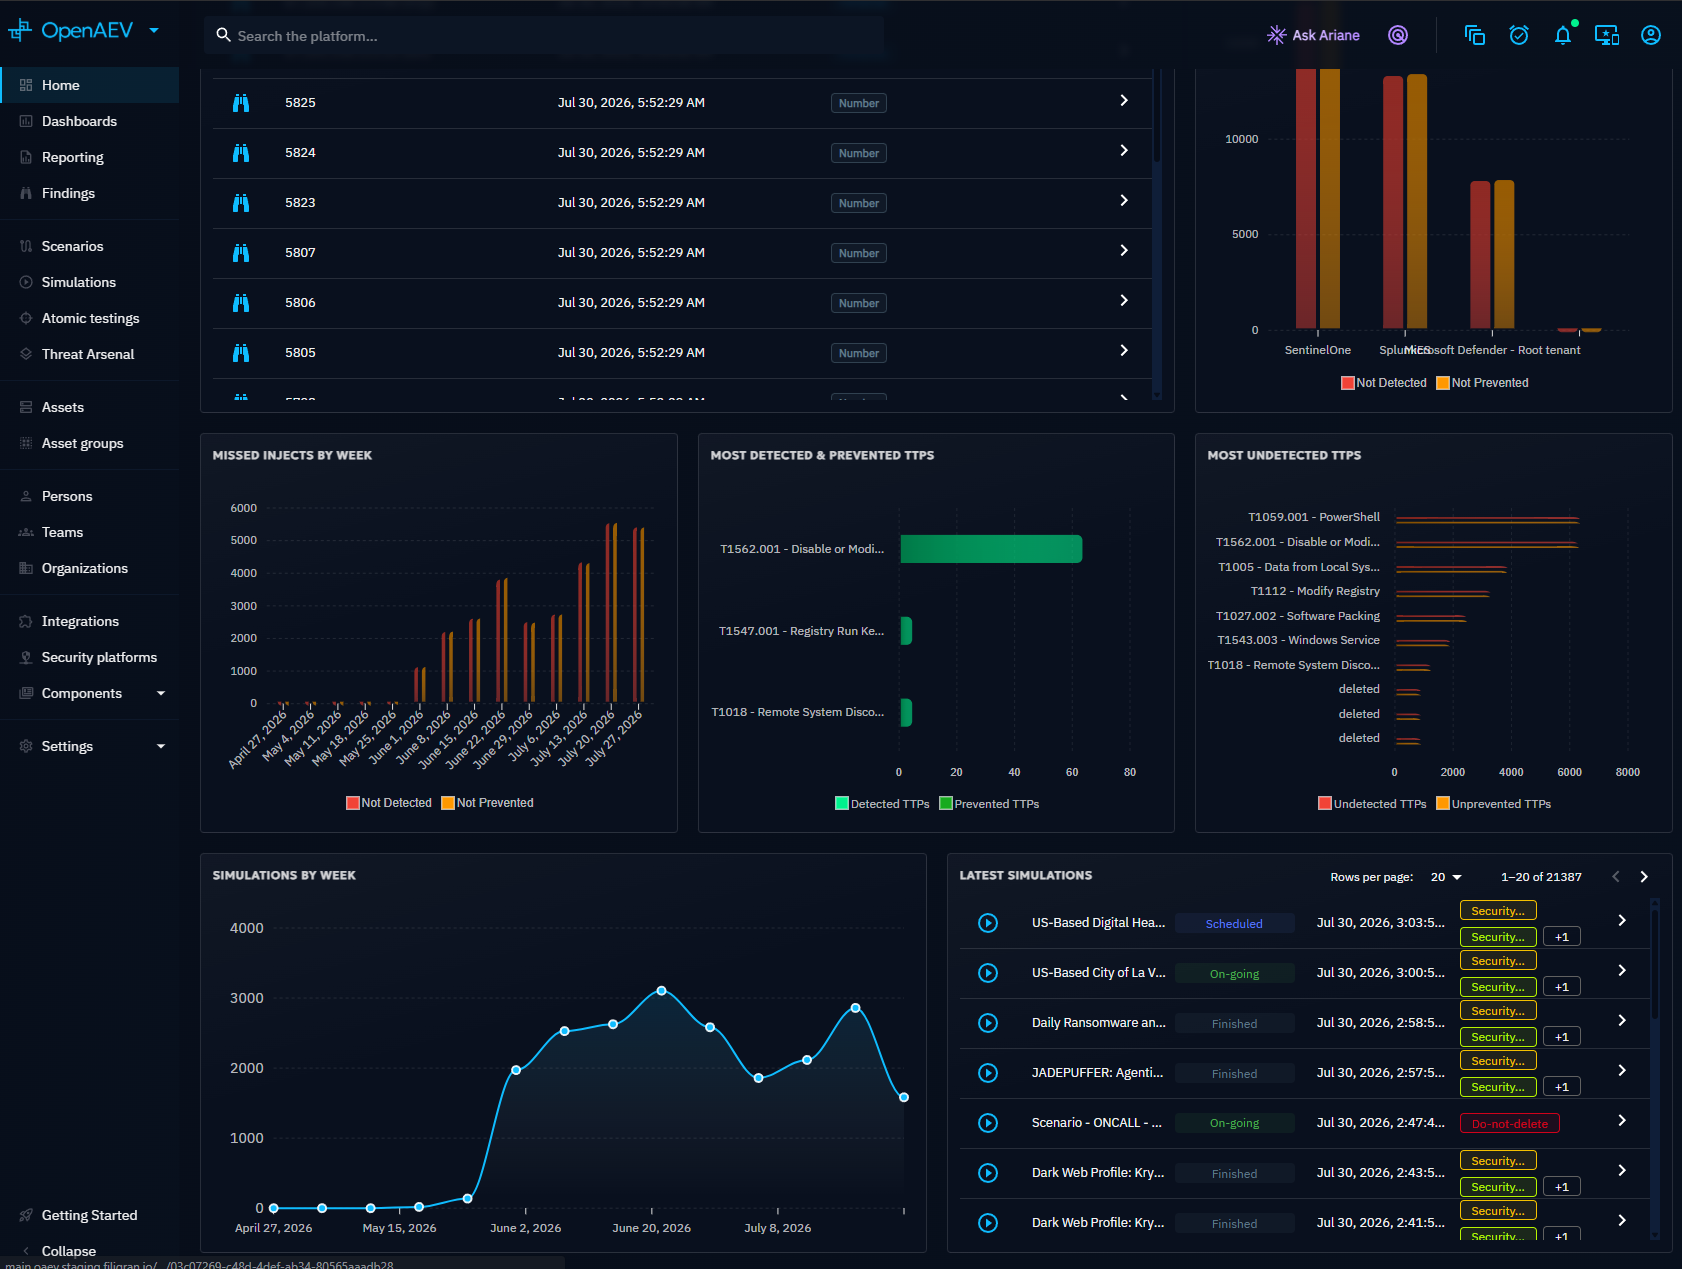Click play icon for JADEPUFFER simulation
The image size is (1682, 1269).
click(988, 1073)
